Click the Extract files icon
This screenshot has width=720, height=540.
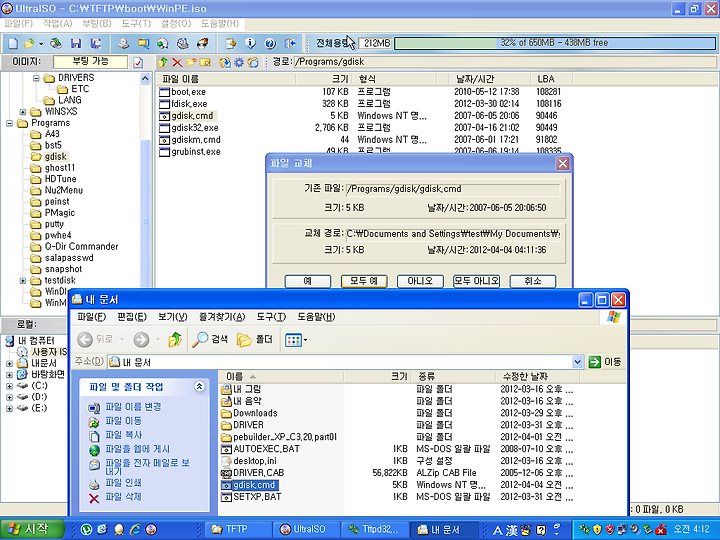click(x=225, y=62)
